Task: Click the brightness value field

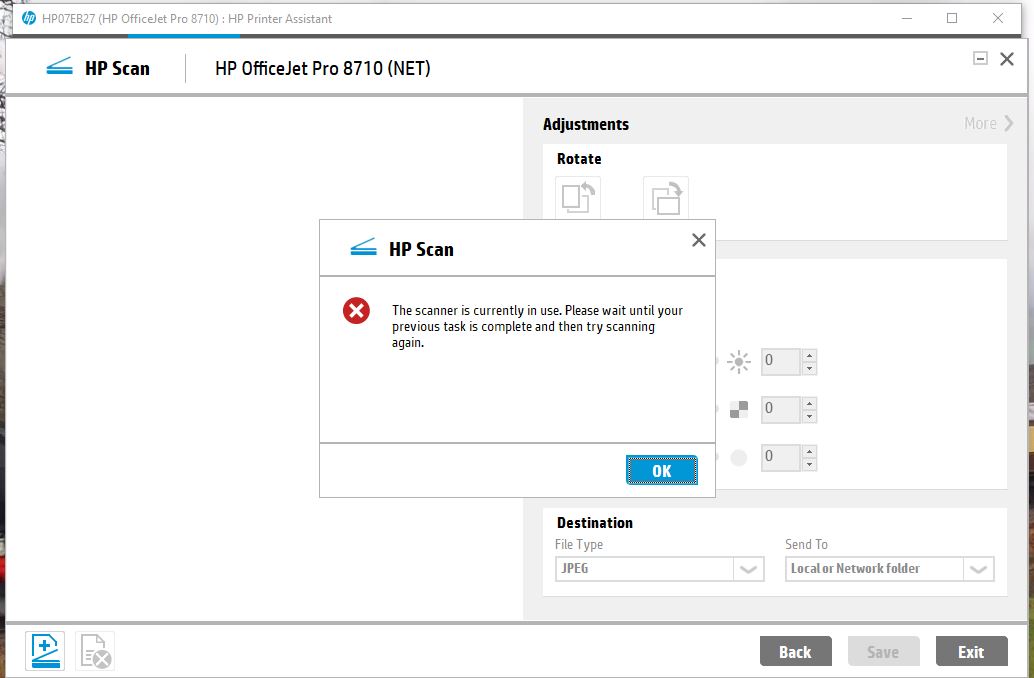Action: (781, 361)
